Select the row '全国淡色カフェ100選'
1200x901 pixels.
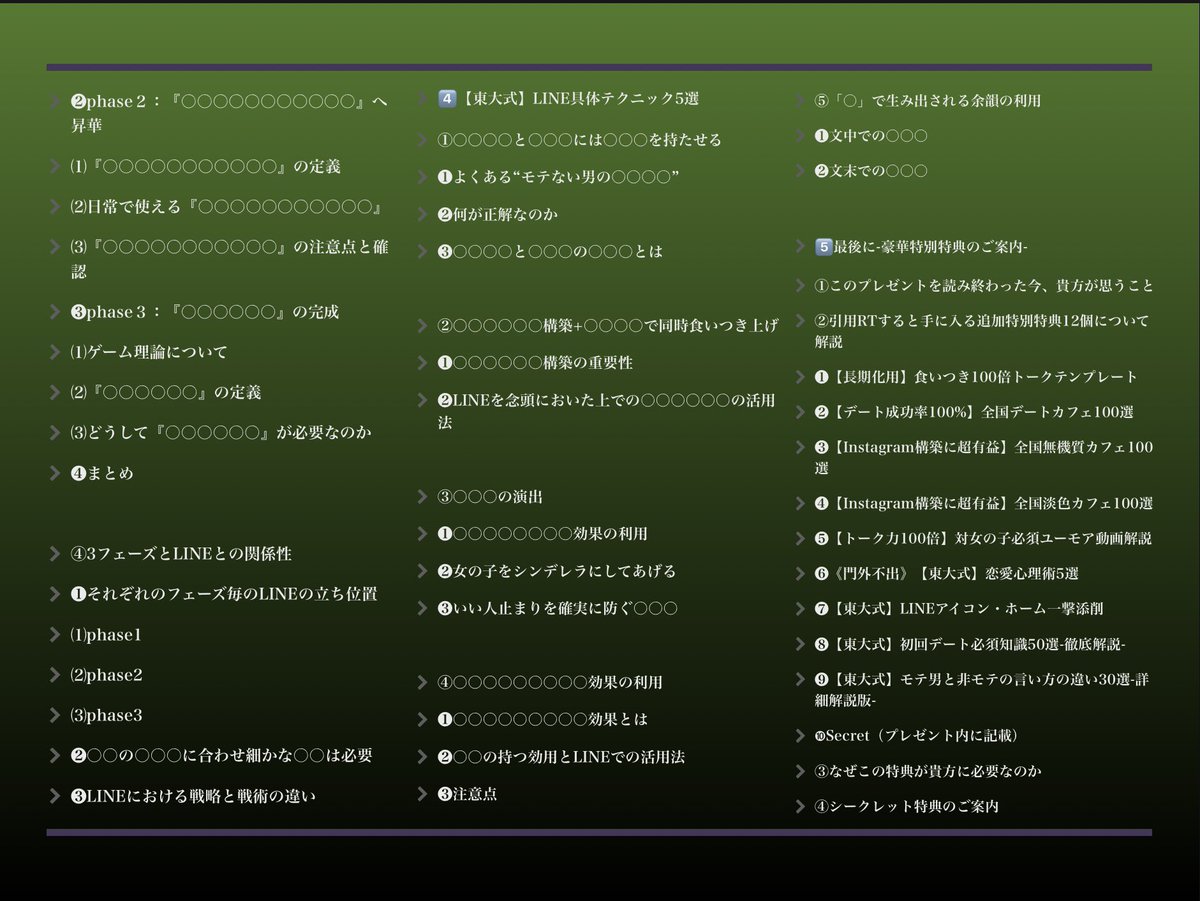tap(983, 503)
